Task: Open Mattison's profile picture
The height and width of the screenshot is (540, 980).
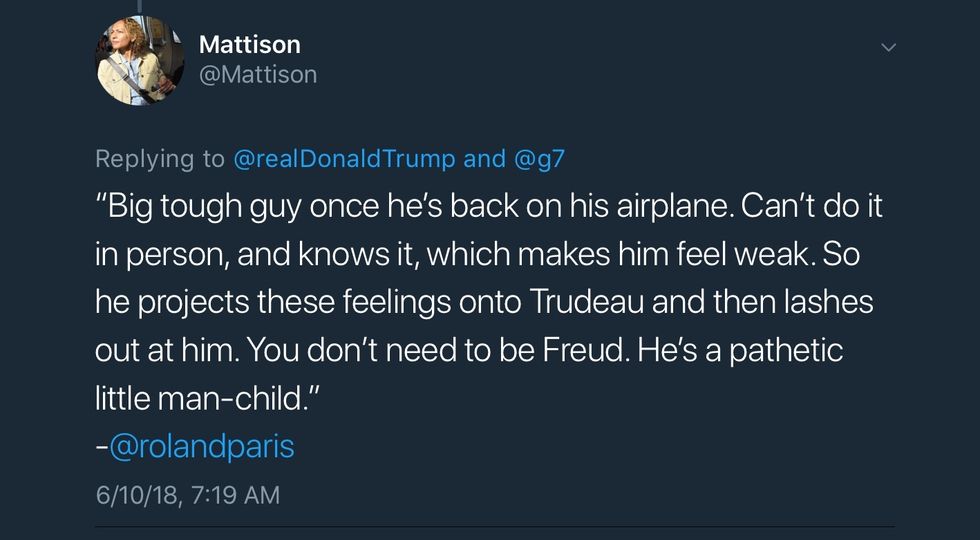Action: point(140,61)
